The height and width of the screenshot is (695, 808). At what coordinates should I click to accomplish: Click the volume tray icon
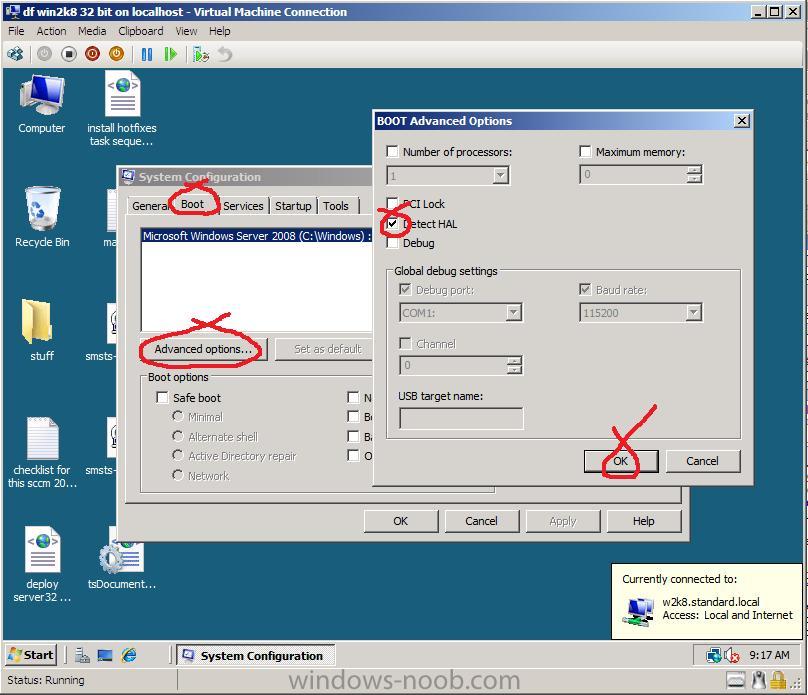[731, 655]
